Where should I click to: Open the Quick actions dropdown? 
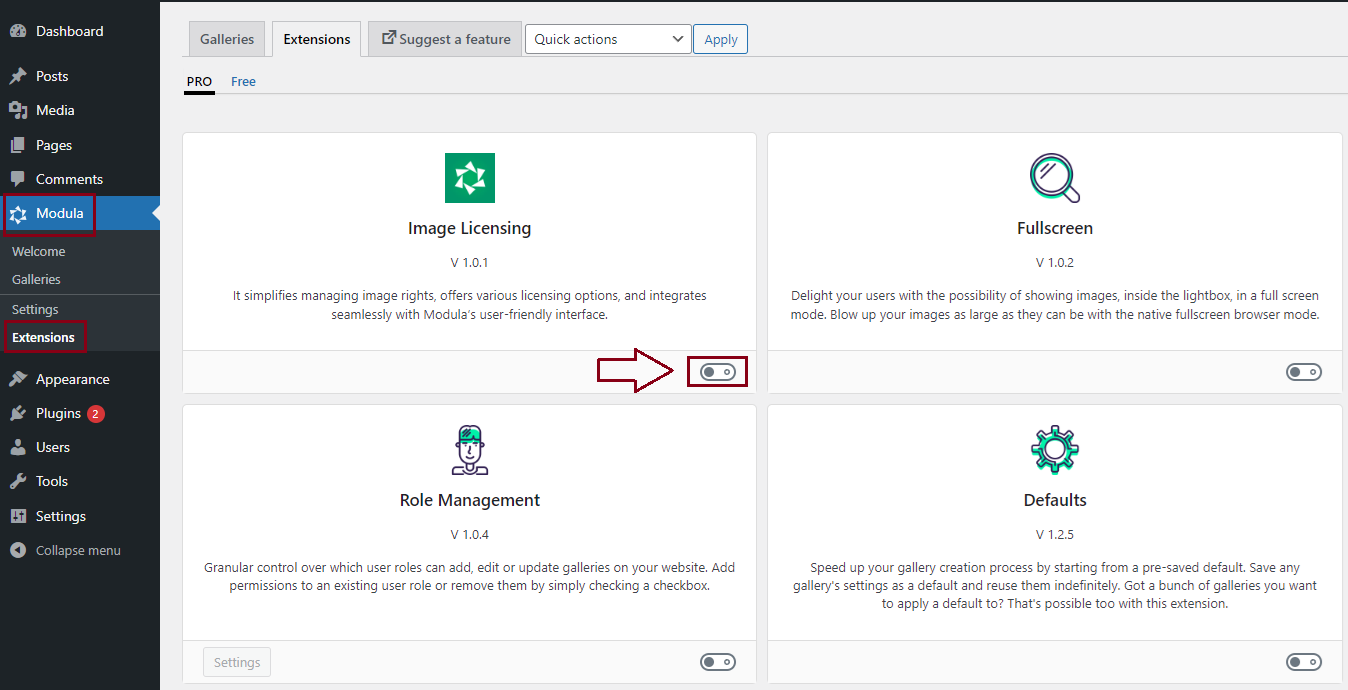[607, 39]
